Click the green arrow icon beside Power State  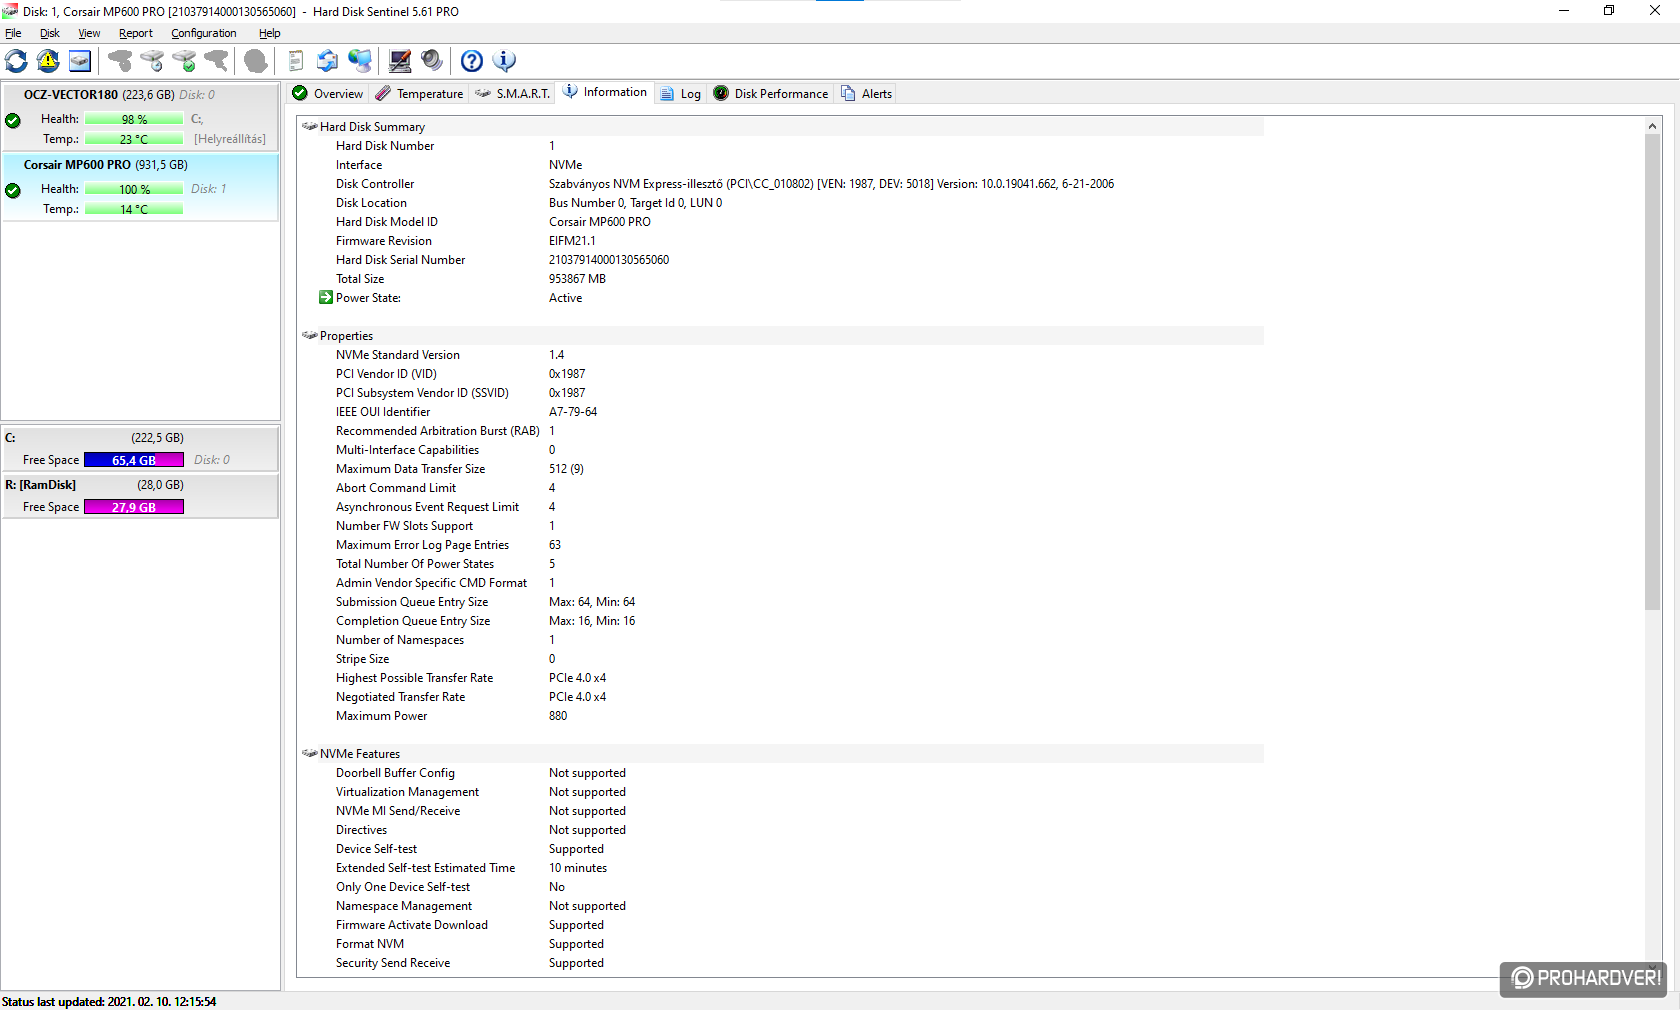(x=326, y=297)
